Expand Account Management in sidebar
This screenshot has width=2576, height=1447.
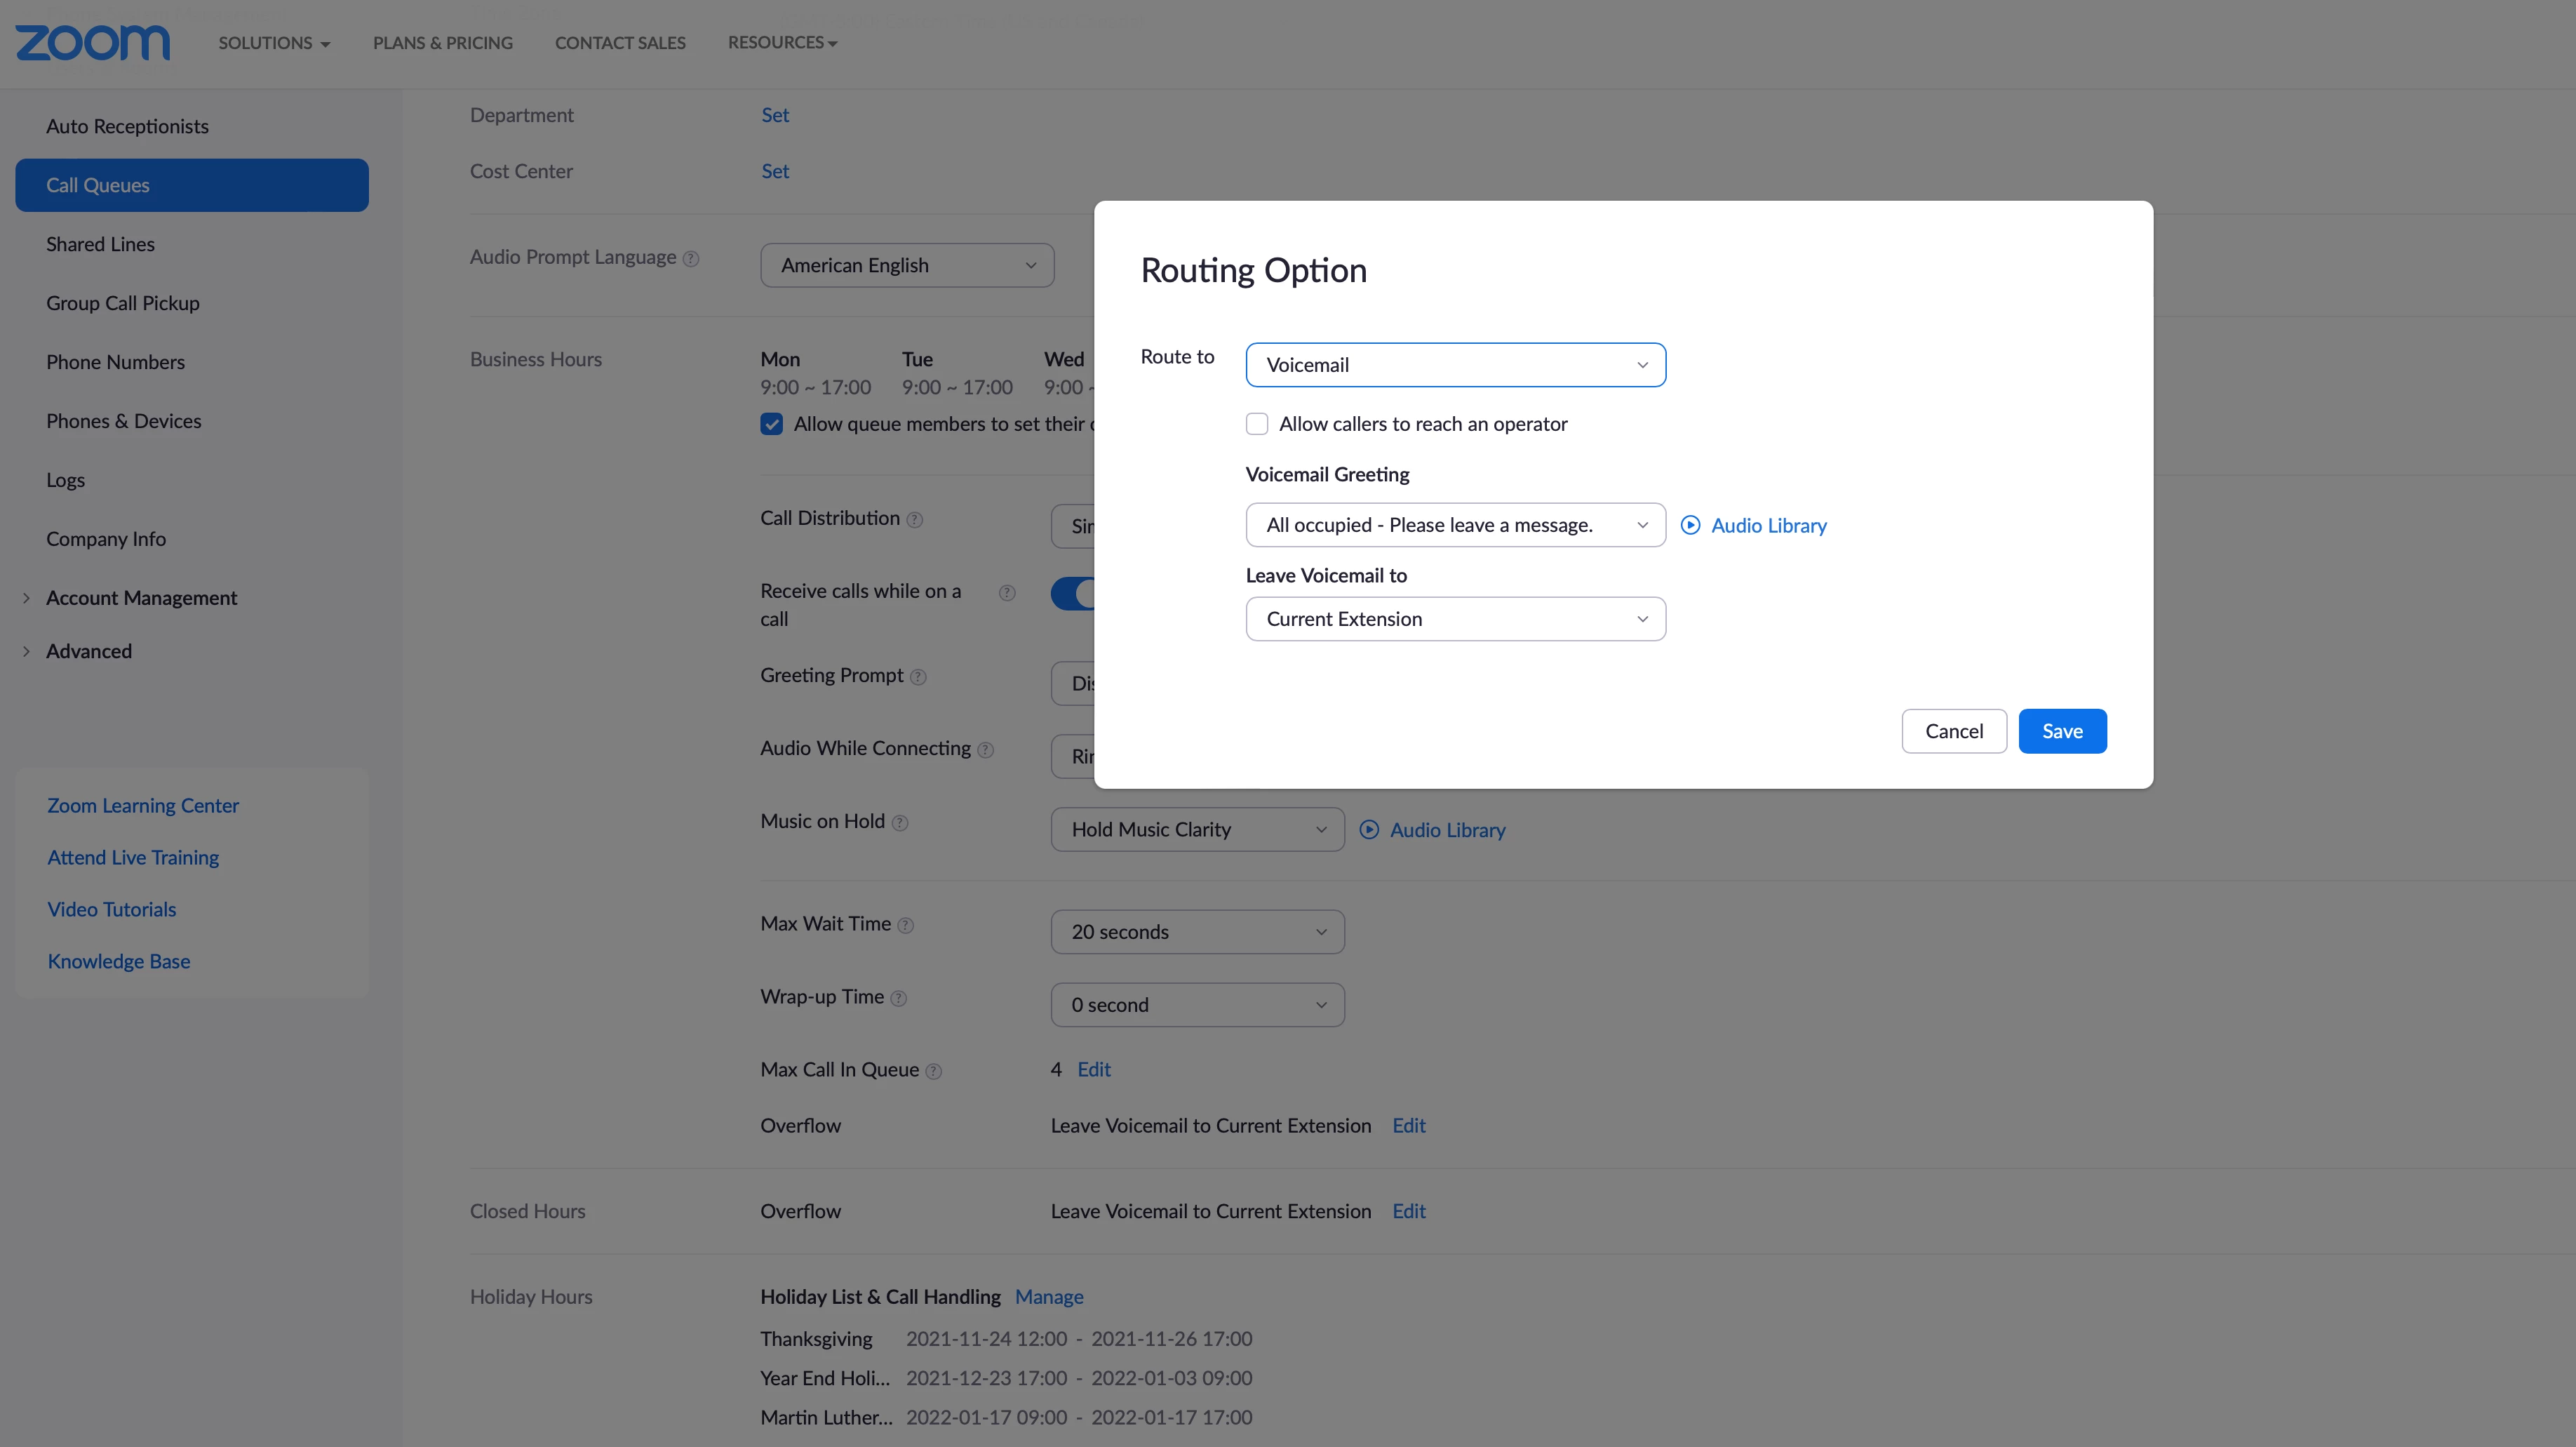(141, 598)
